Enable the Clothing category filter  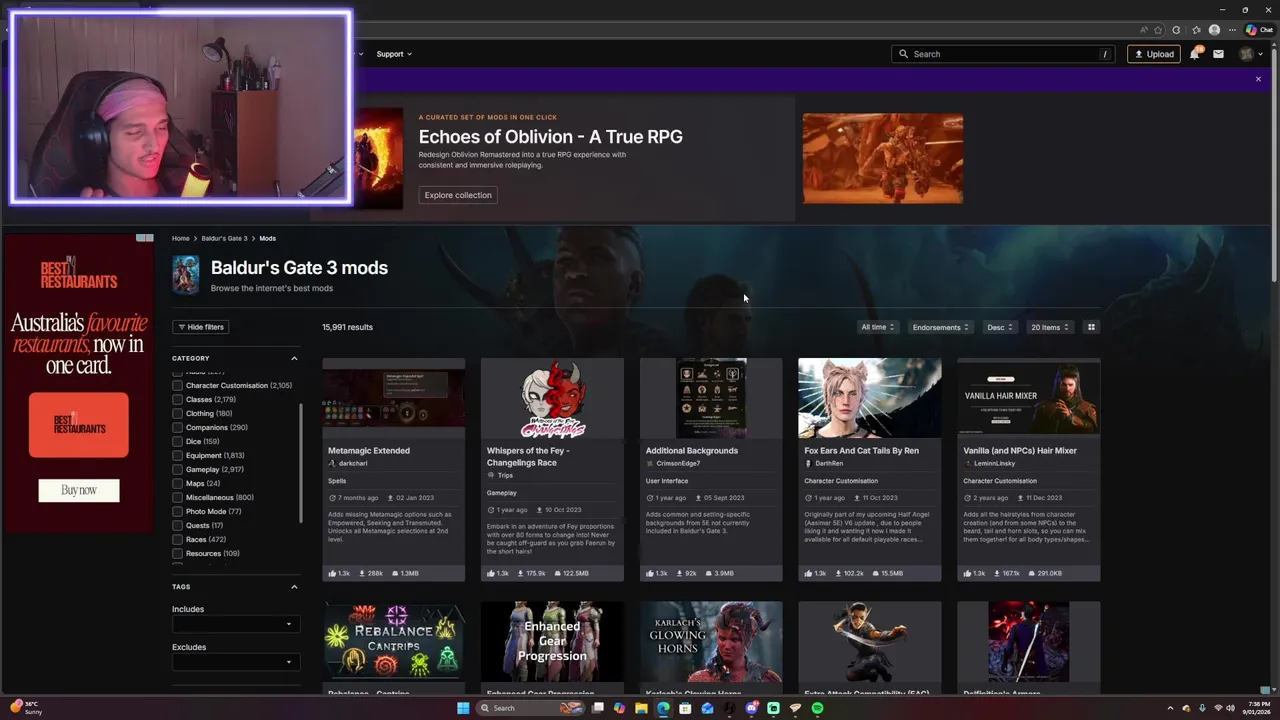tap(177, 413)
